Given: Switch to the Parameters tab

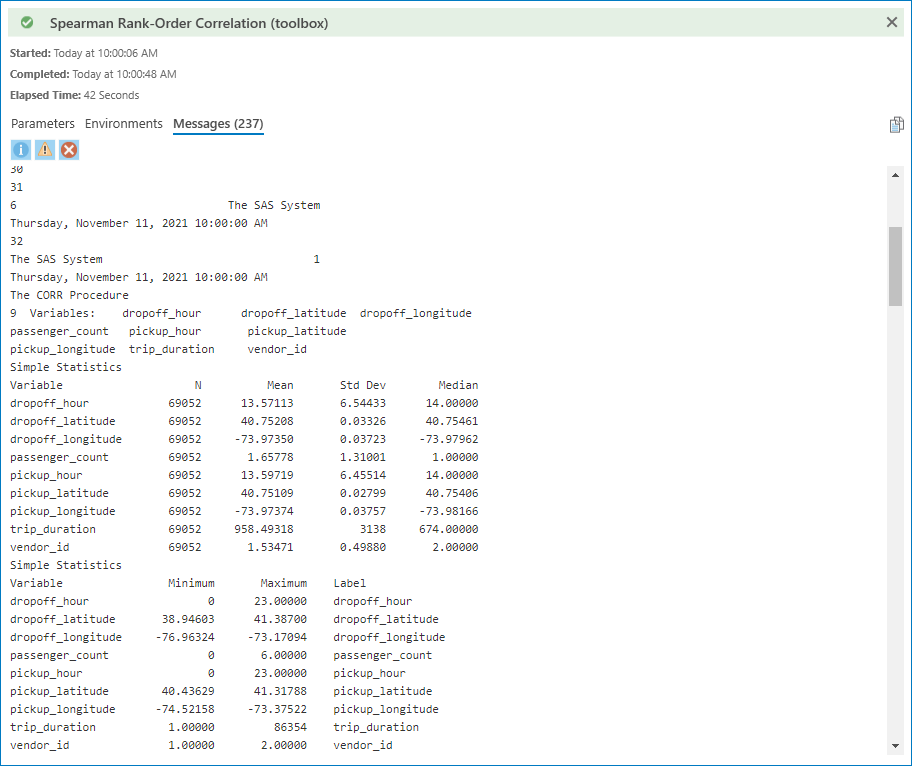Looking at the screenshot, I should coord(42,123).
